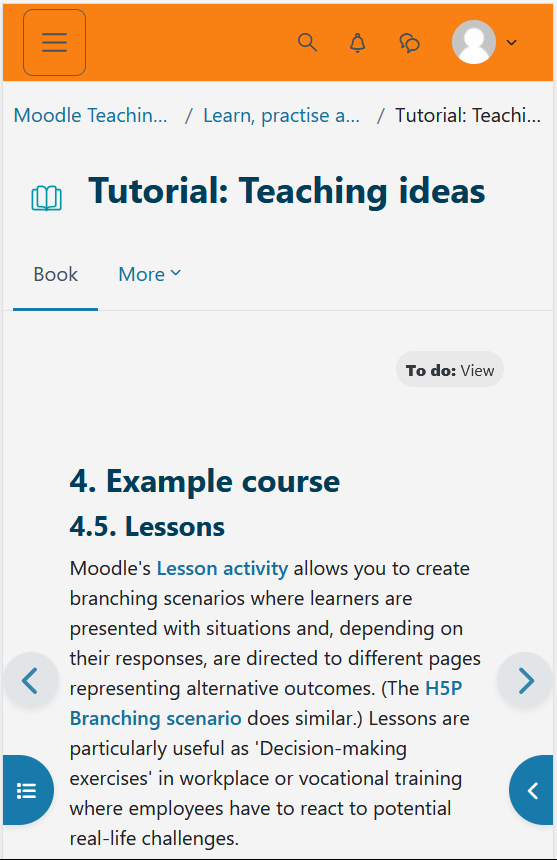Open the messaging chat bubbles icon

pyautogui.click(x=410, y=42)
